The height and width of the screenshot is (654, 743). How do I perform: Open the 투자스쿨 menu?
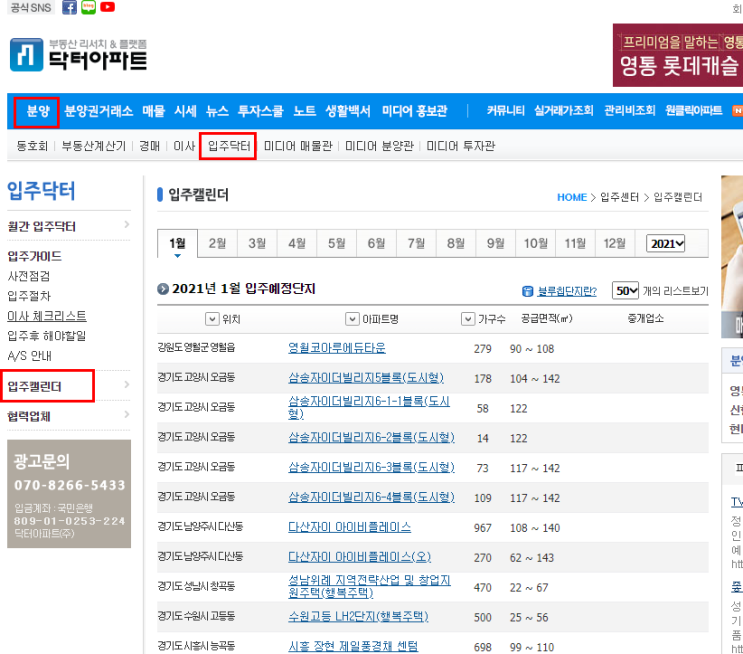click(261, 111)
